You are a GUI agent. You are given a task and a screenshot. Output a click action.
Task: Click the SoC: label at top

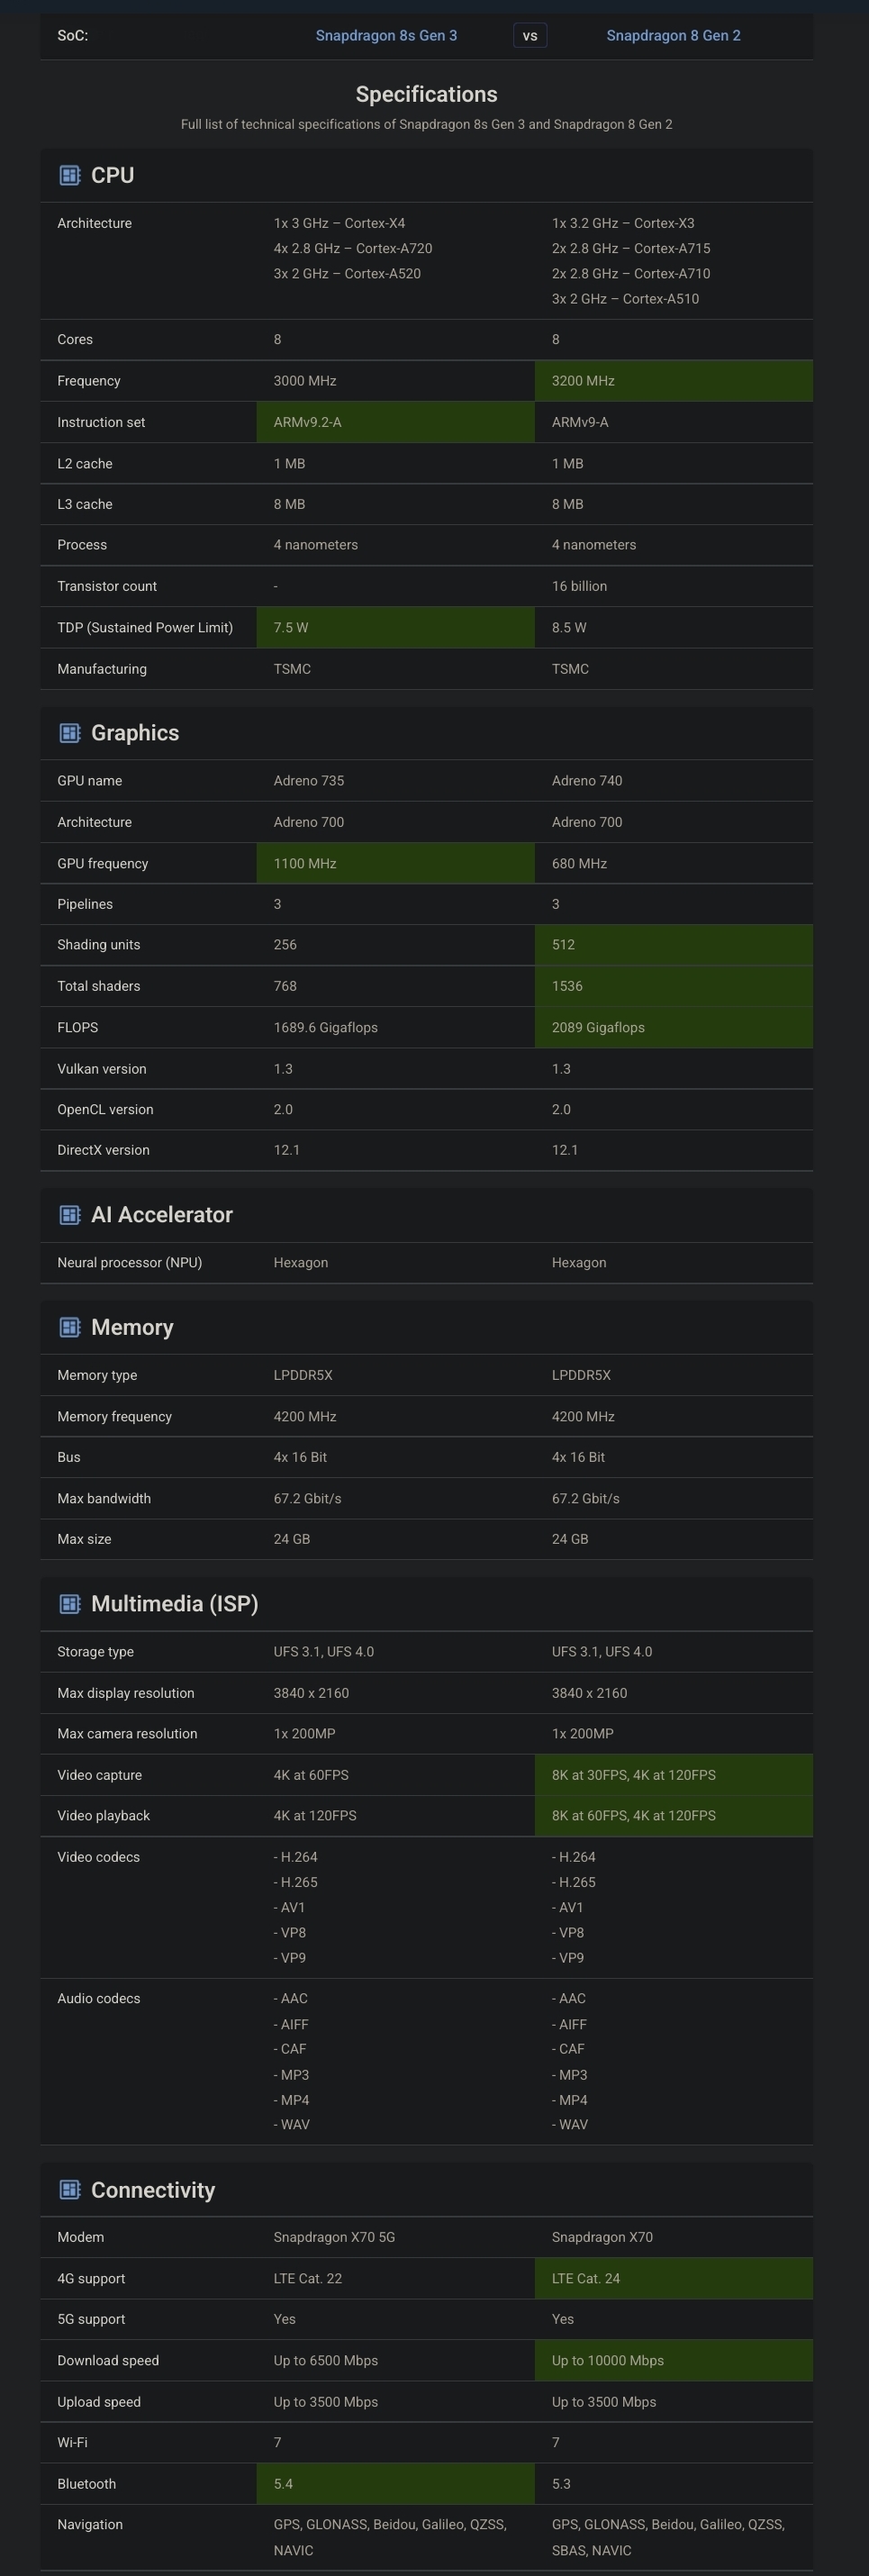(72, 36)
